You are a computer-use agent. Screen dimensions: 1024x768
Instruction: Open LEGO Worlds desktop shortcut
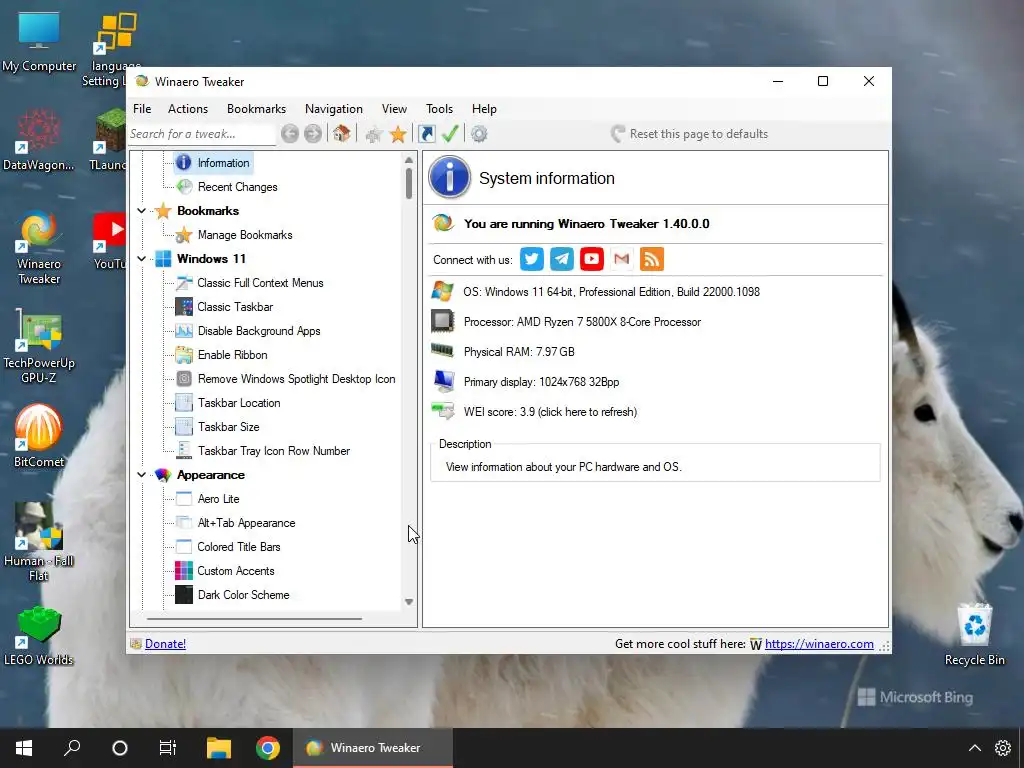point(39,635)
